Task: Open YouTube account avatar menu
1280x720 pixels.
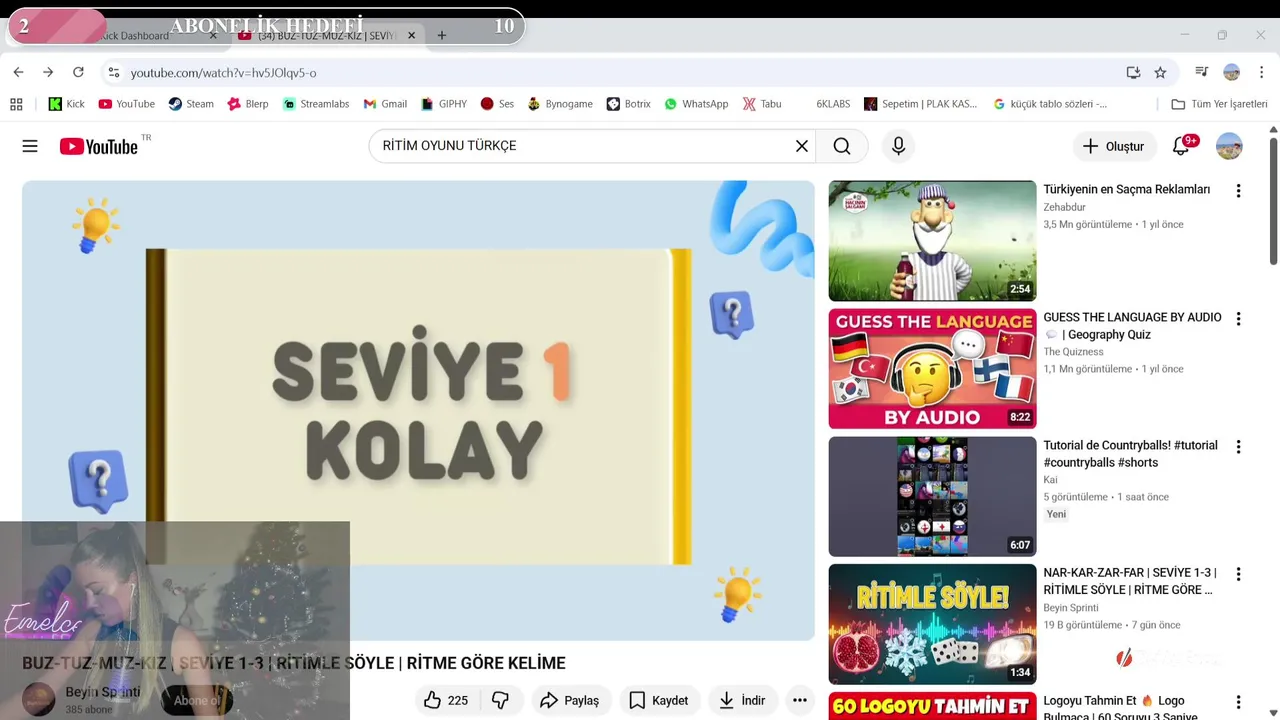Action: tap(1229, 146)
